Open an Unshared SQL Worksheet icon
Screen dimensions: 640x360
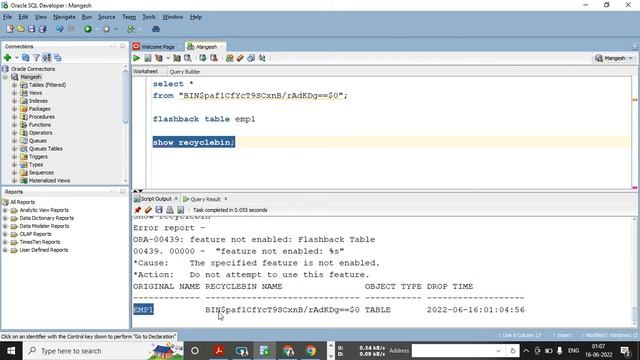click(x=229, y=58)
